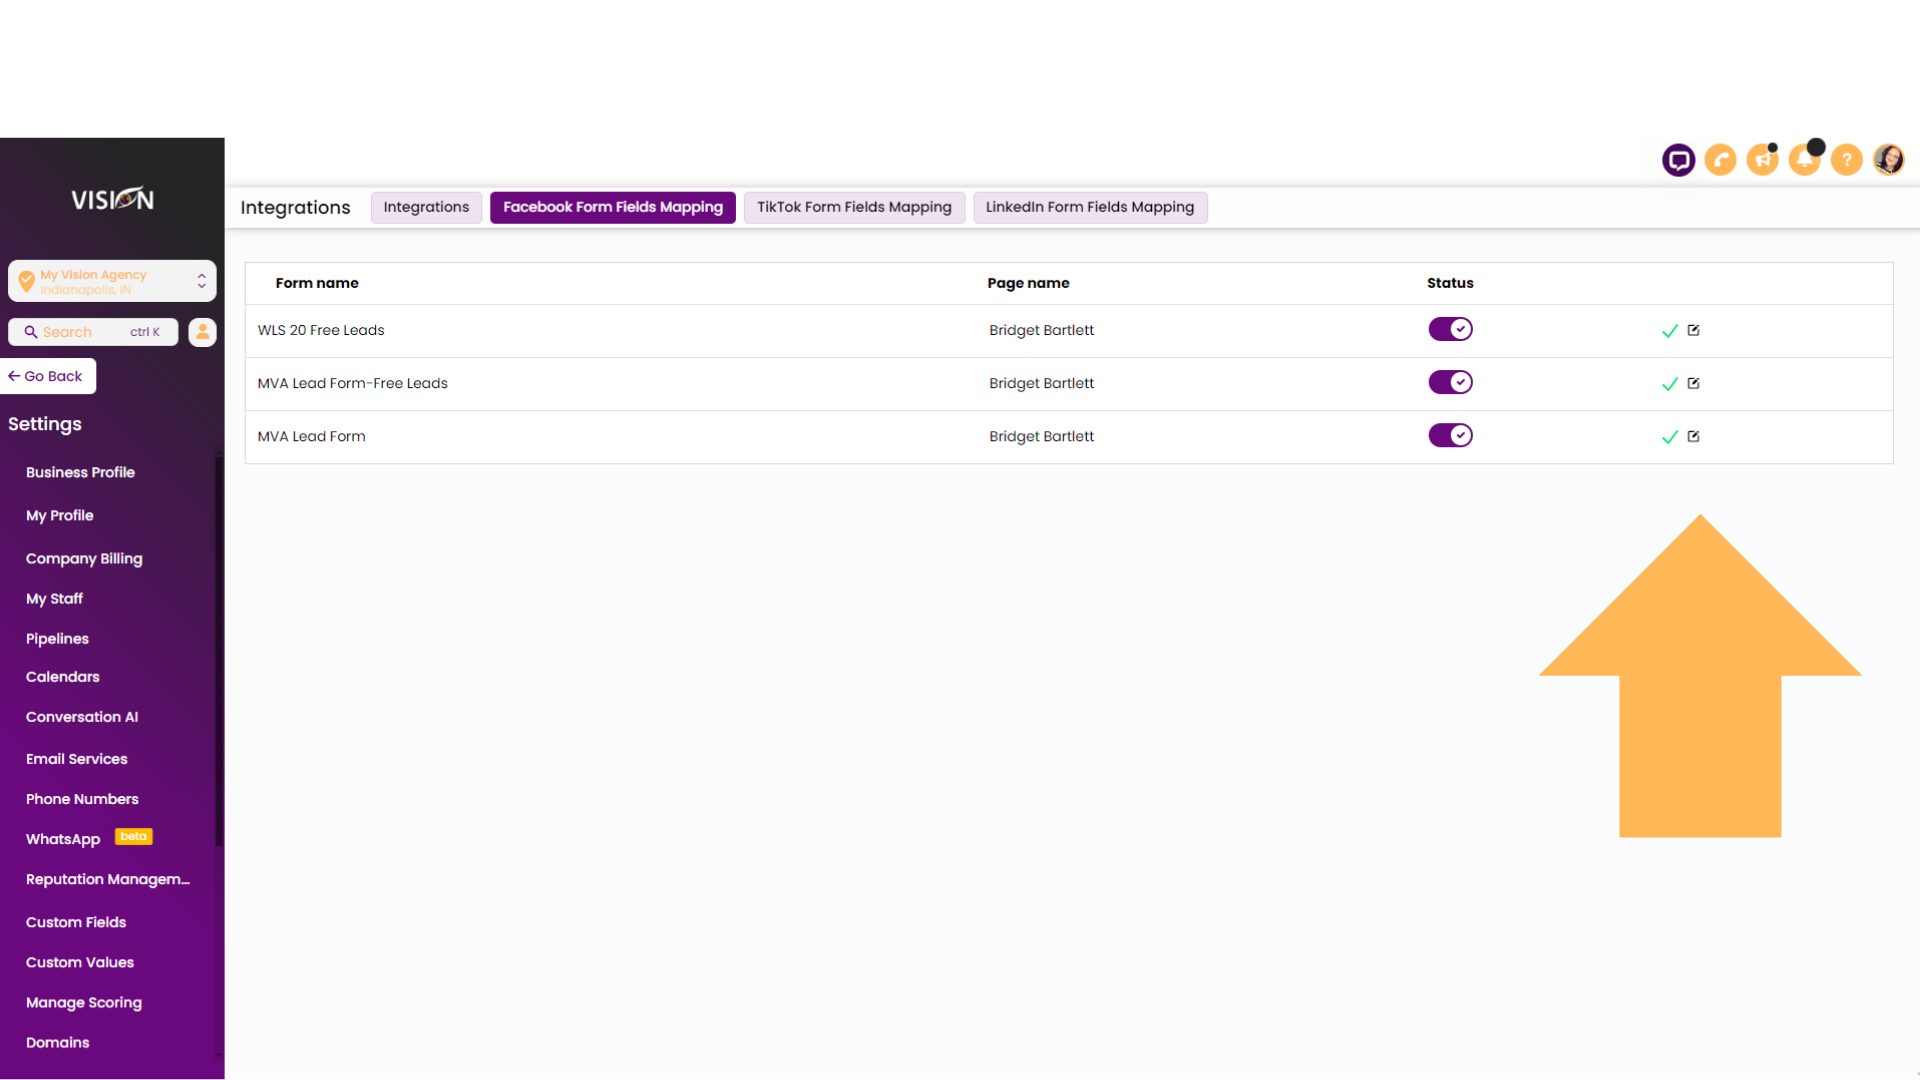
Task: Click the checkmark icon for WLS 20 Free Leads
Action: pyautogui.click(x=1669, y=331)
